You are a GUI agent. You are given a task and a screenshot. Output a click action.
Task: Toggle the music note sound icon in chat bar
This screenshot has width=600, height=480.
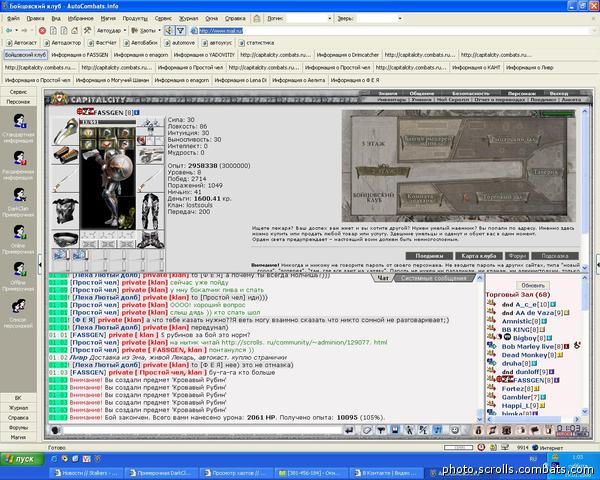coord(437,430)
